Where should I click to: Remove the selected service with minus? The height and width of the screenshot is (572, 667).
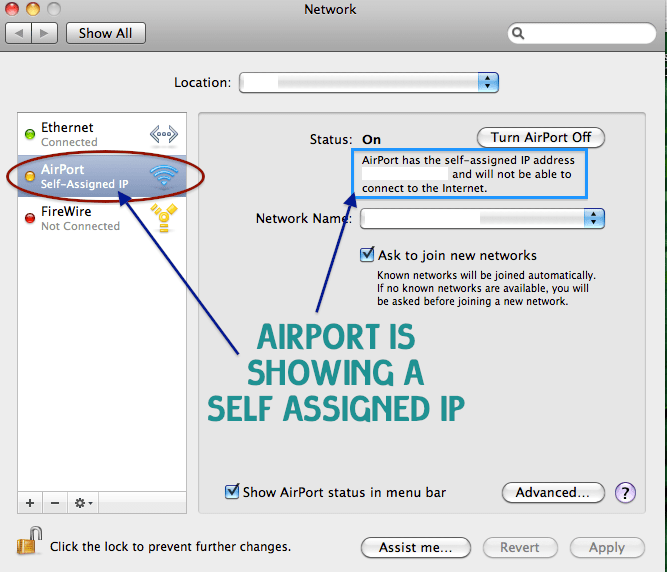pyautogui.click(x=55, y=503)
